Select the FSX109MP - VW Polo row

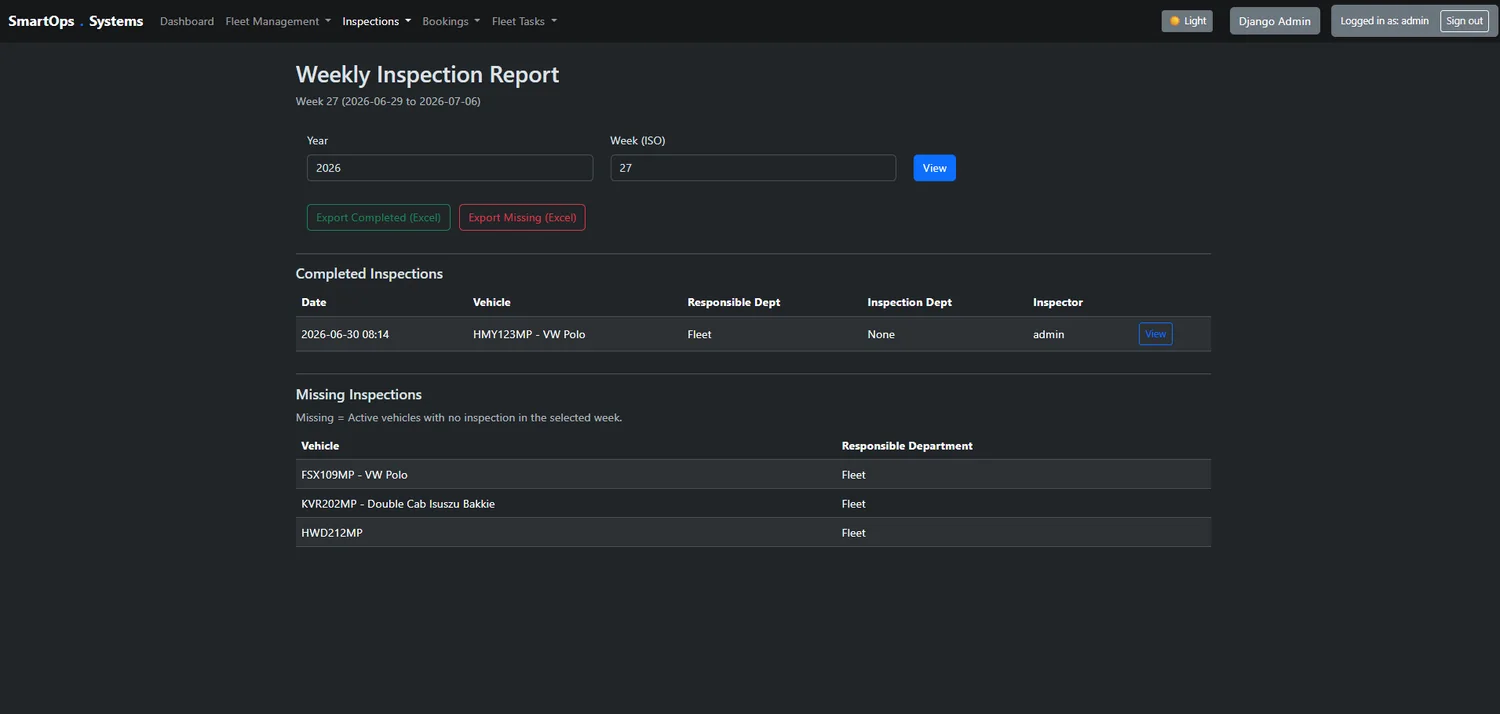click(x=753, y=475)
